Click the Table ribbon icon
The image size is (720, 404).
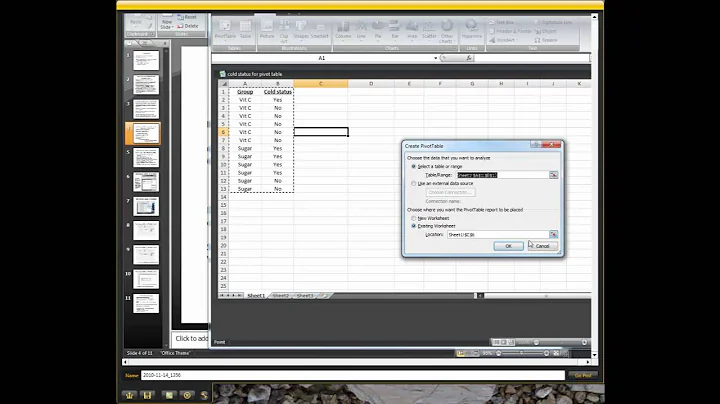(246, 30)
